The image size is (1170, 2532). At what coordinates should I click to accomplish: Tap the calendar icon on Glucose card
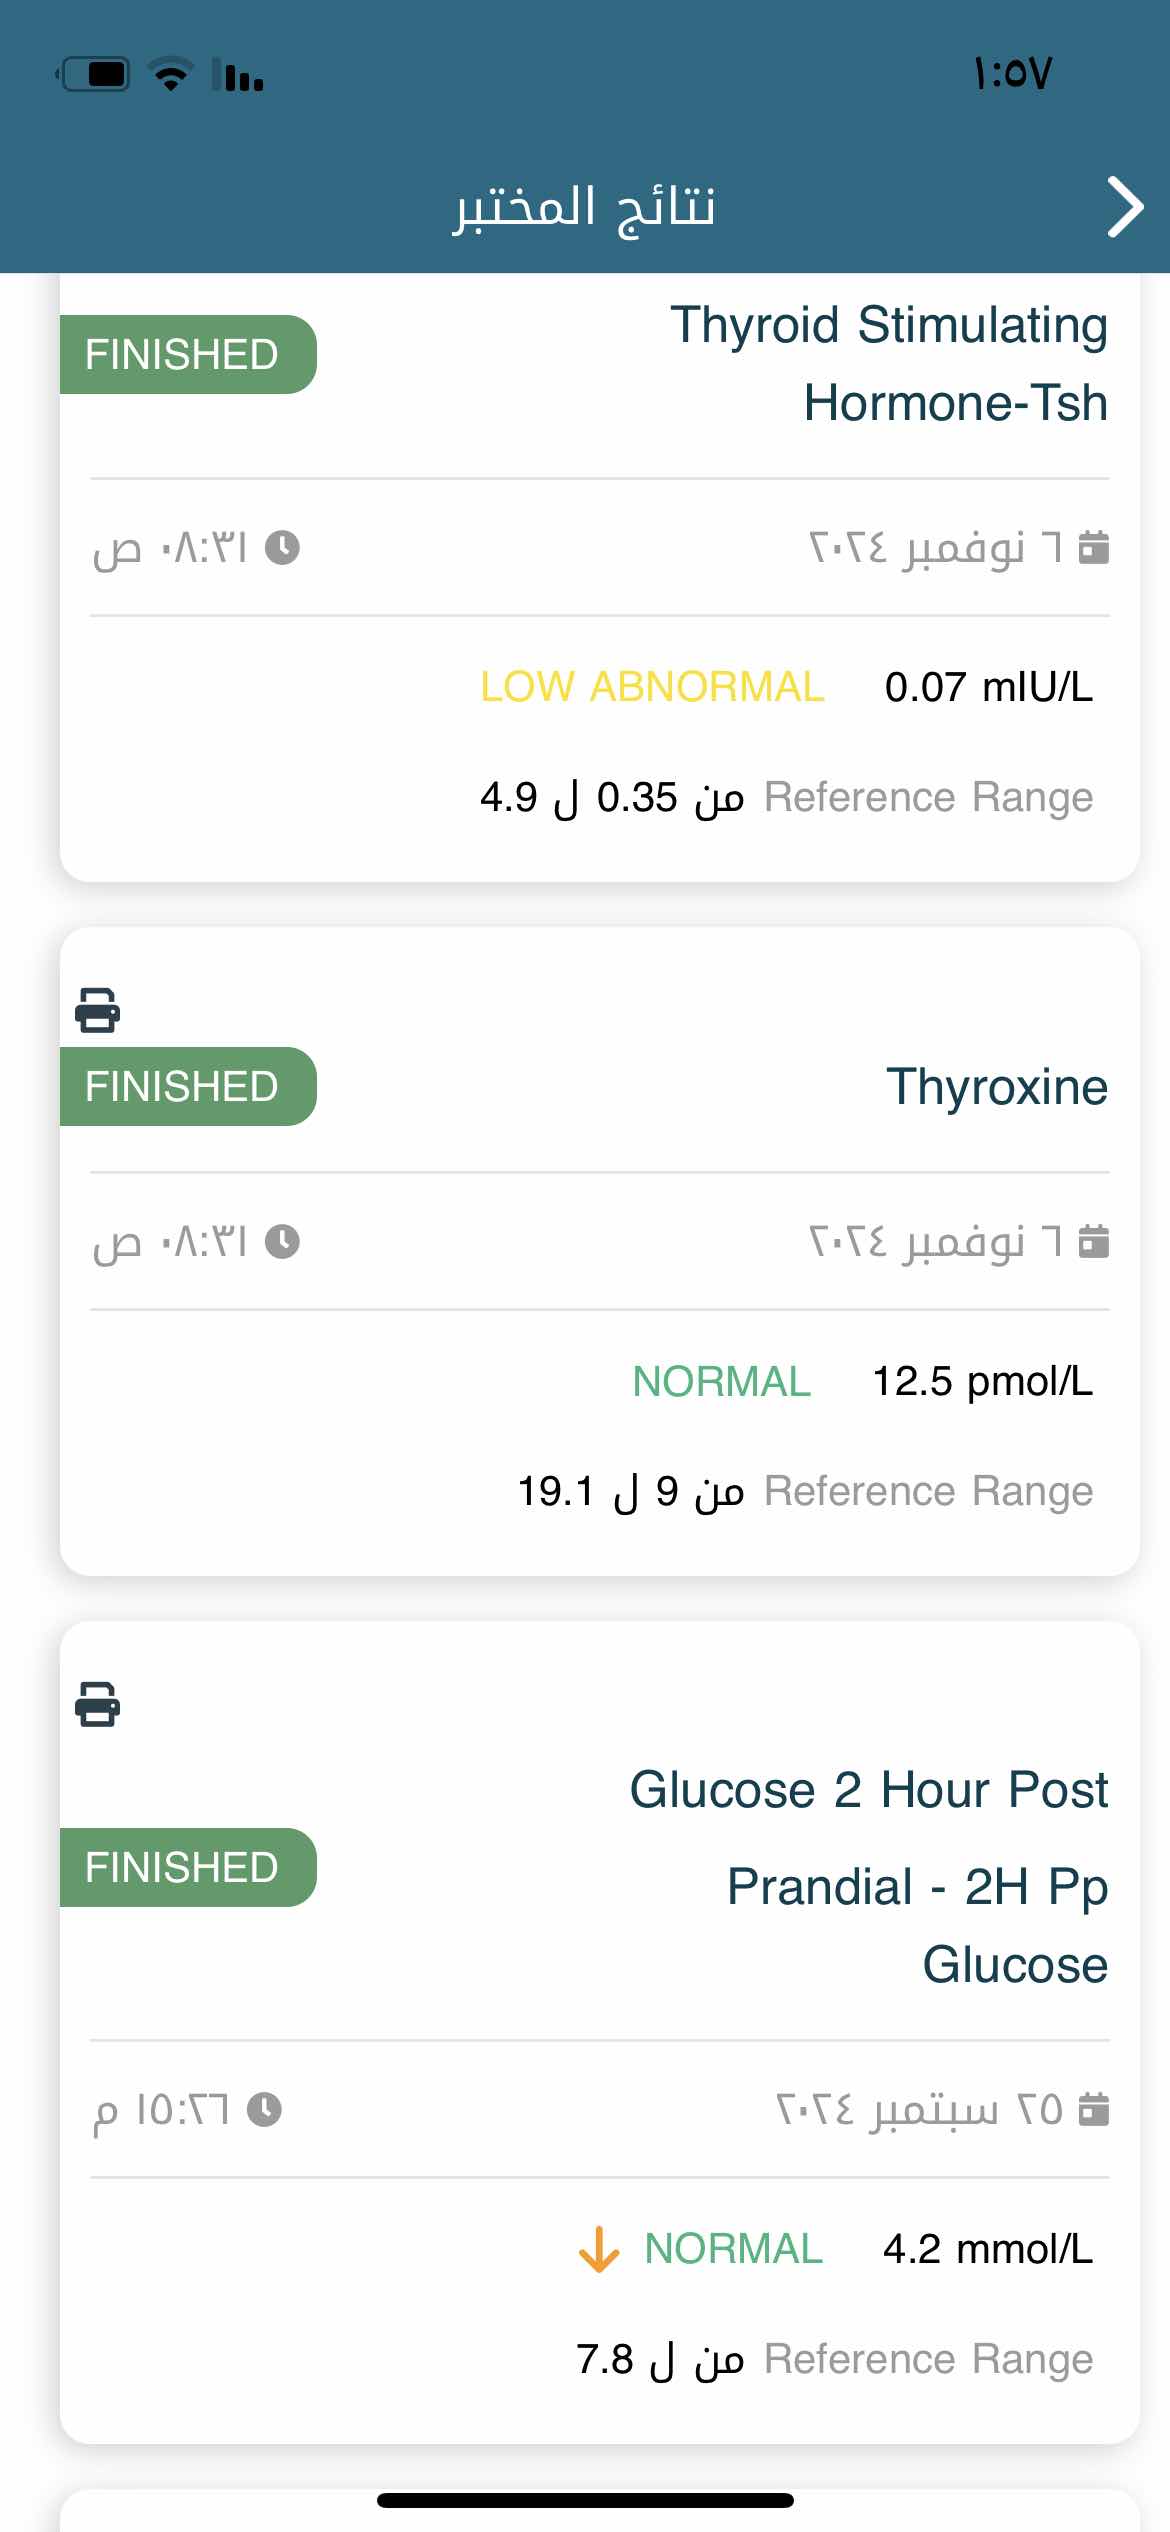pyautogui.click(x=1094, y=2109)
